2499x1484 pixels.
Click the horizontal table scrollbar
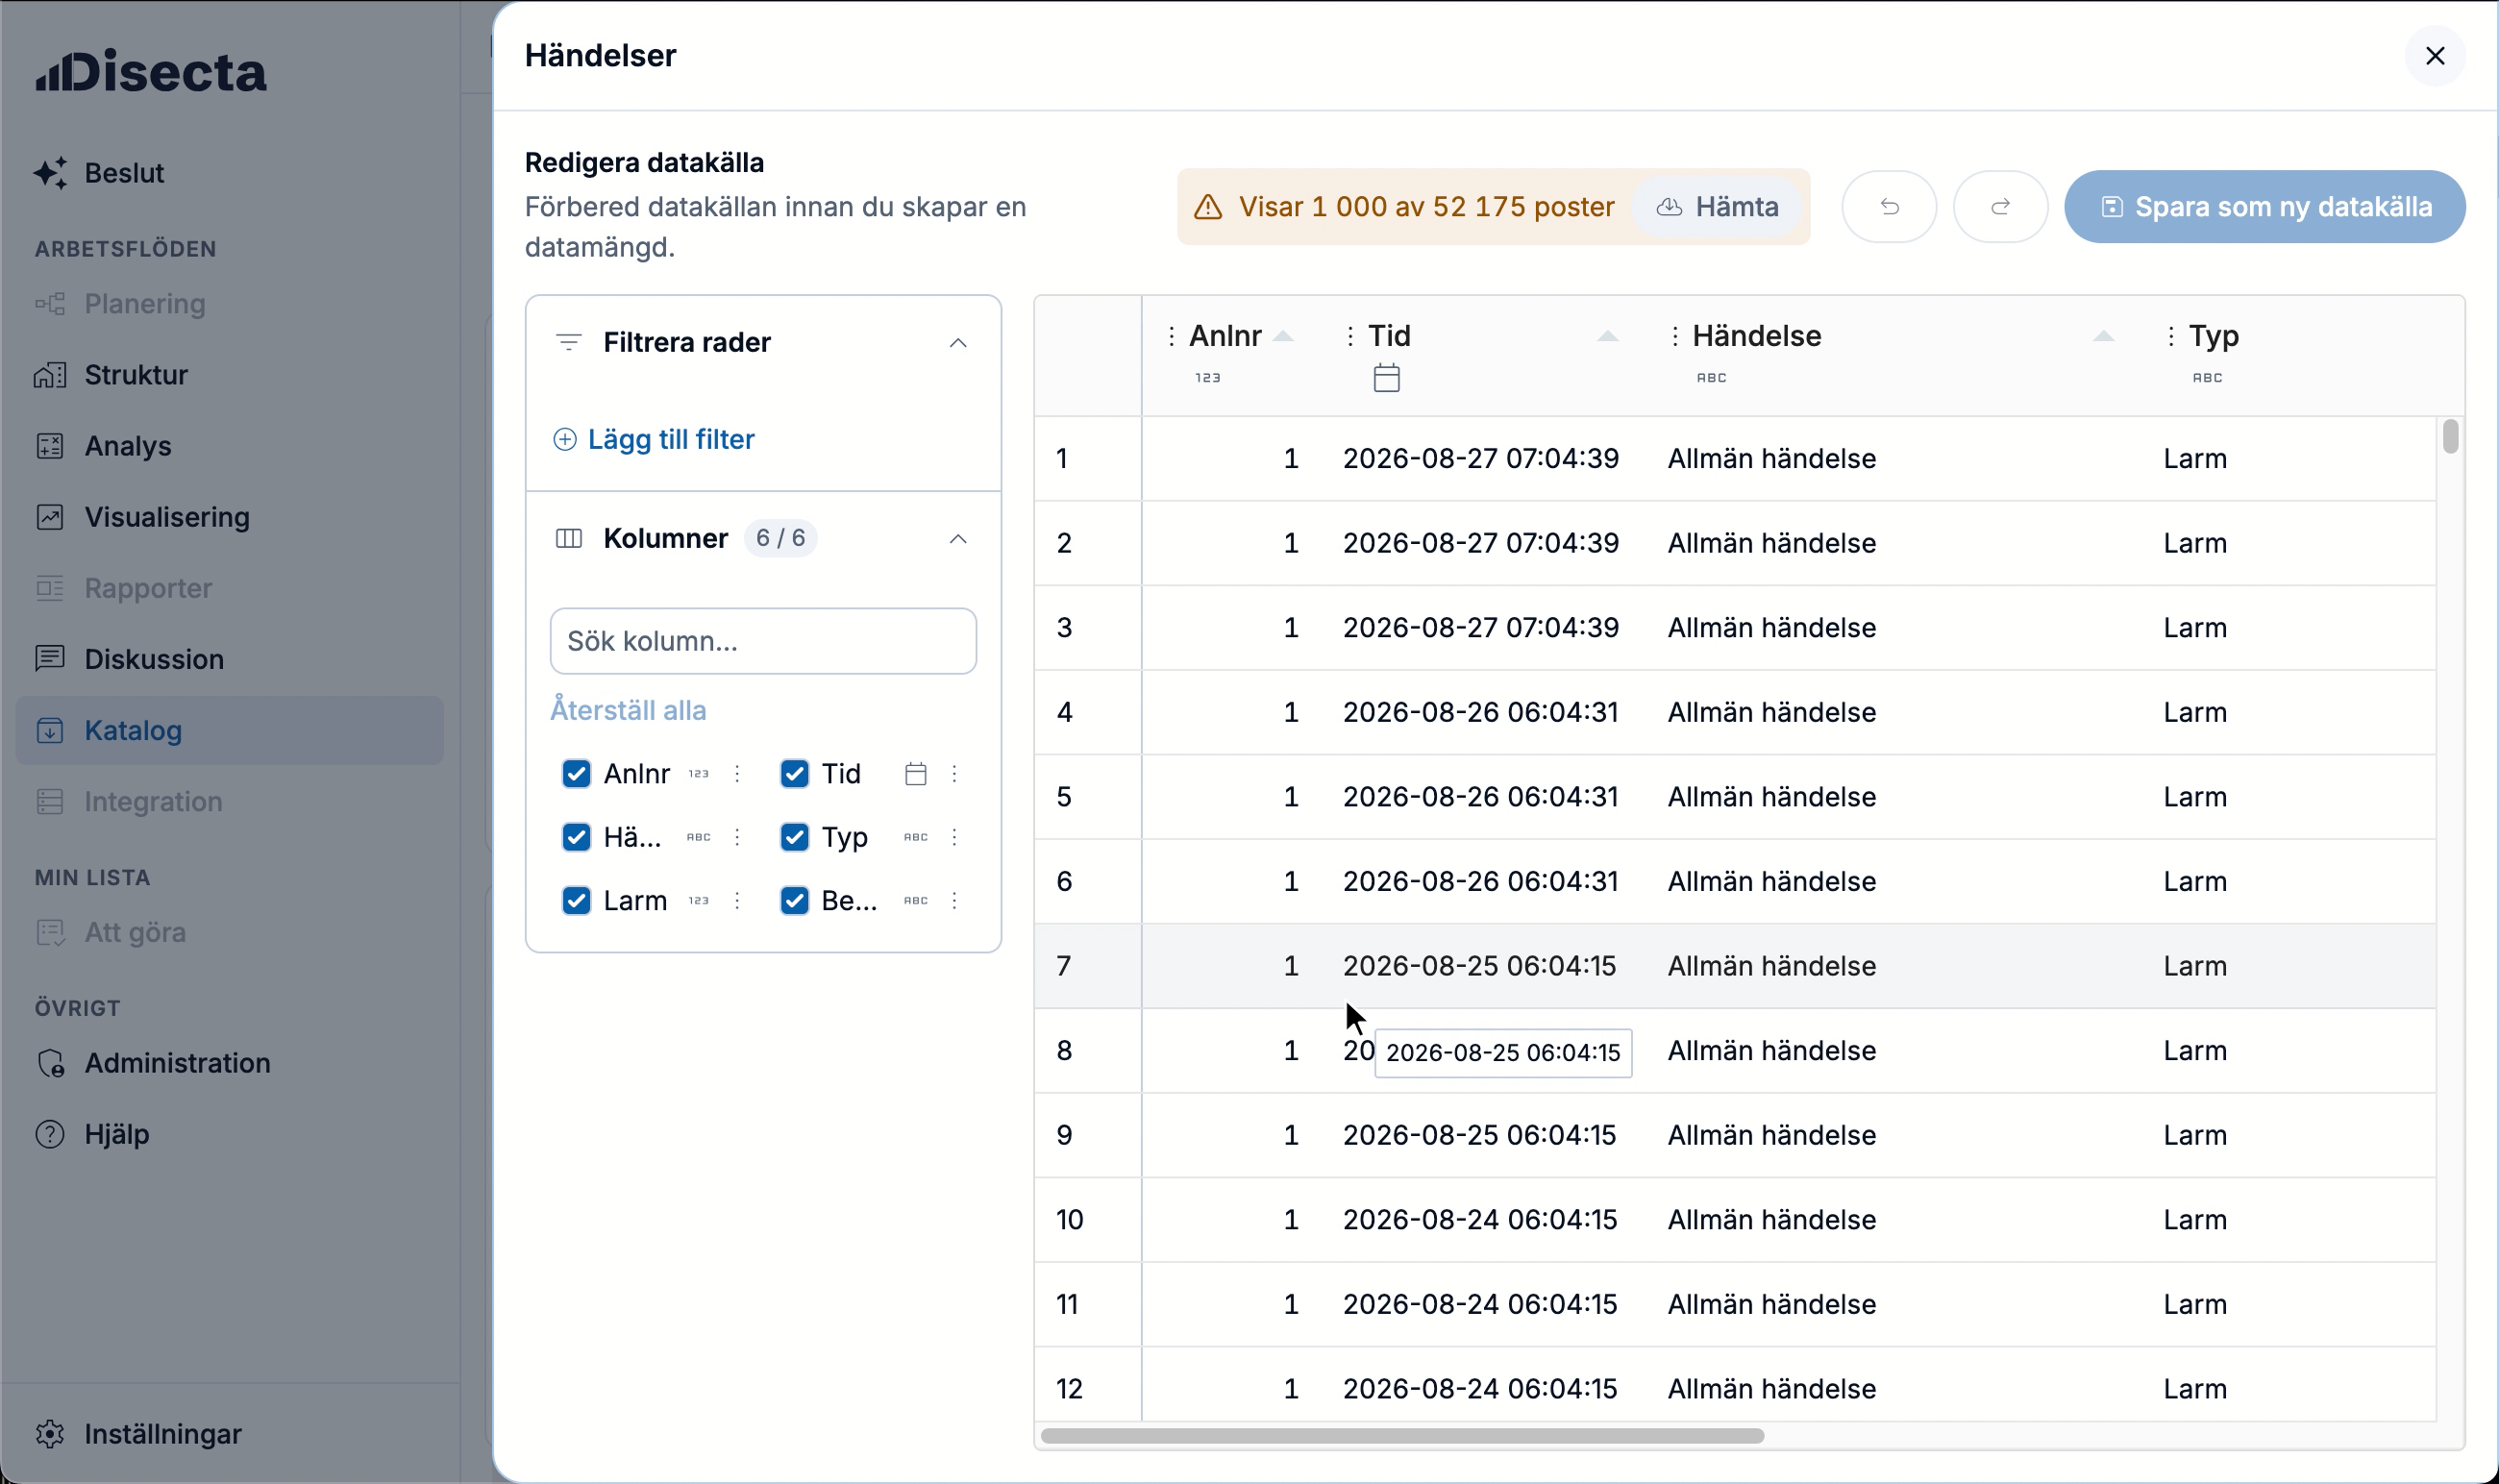1402,1436
